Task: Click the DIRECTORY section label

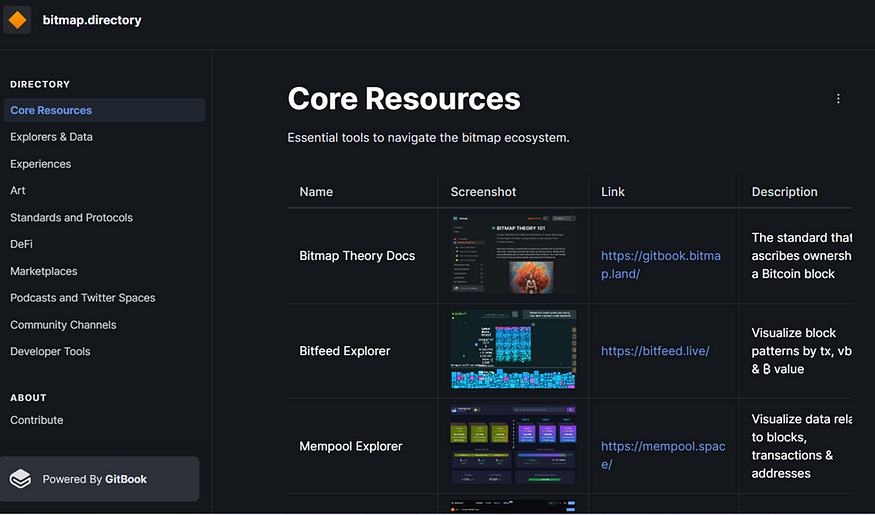Action: click(x=40, y=84)
